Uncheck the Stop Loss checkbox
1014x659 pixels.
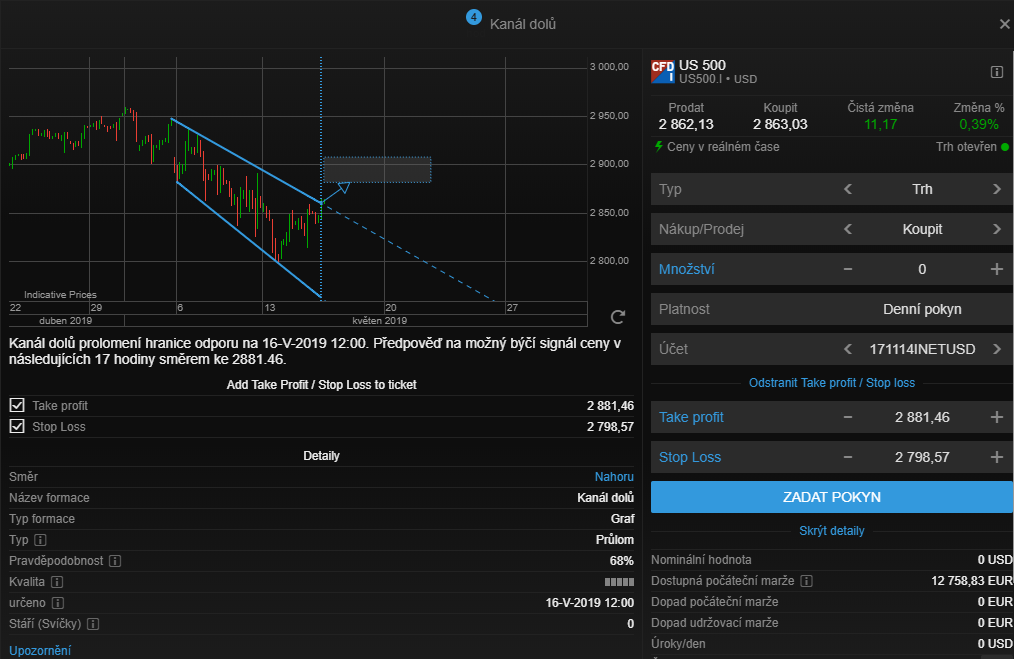[x=17, y=426]
